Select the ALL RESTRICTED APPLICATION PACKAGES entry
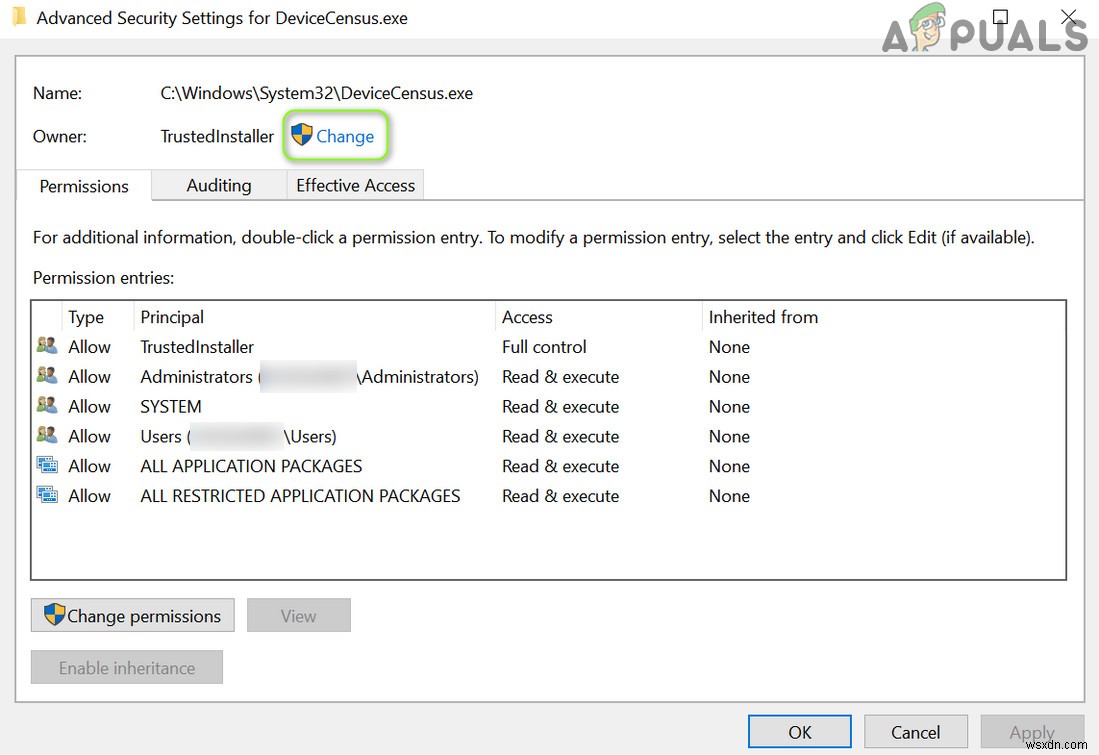1099x755 pixels. 549,496
